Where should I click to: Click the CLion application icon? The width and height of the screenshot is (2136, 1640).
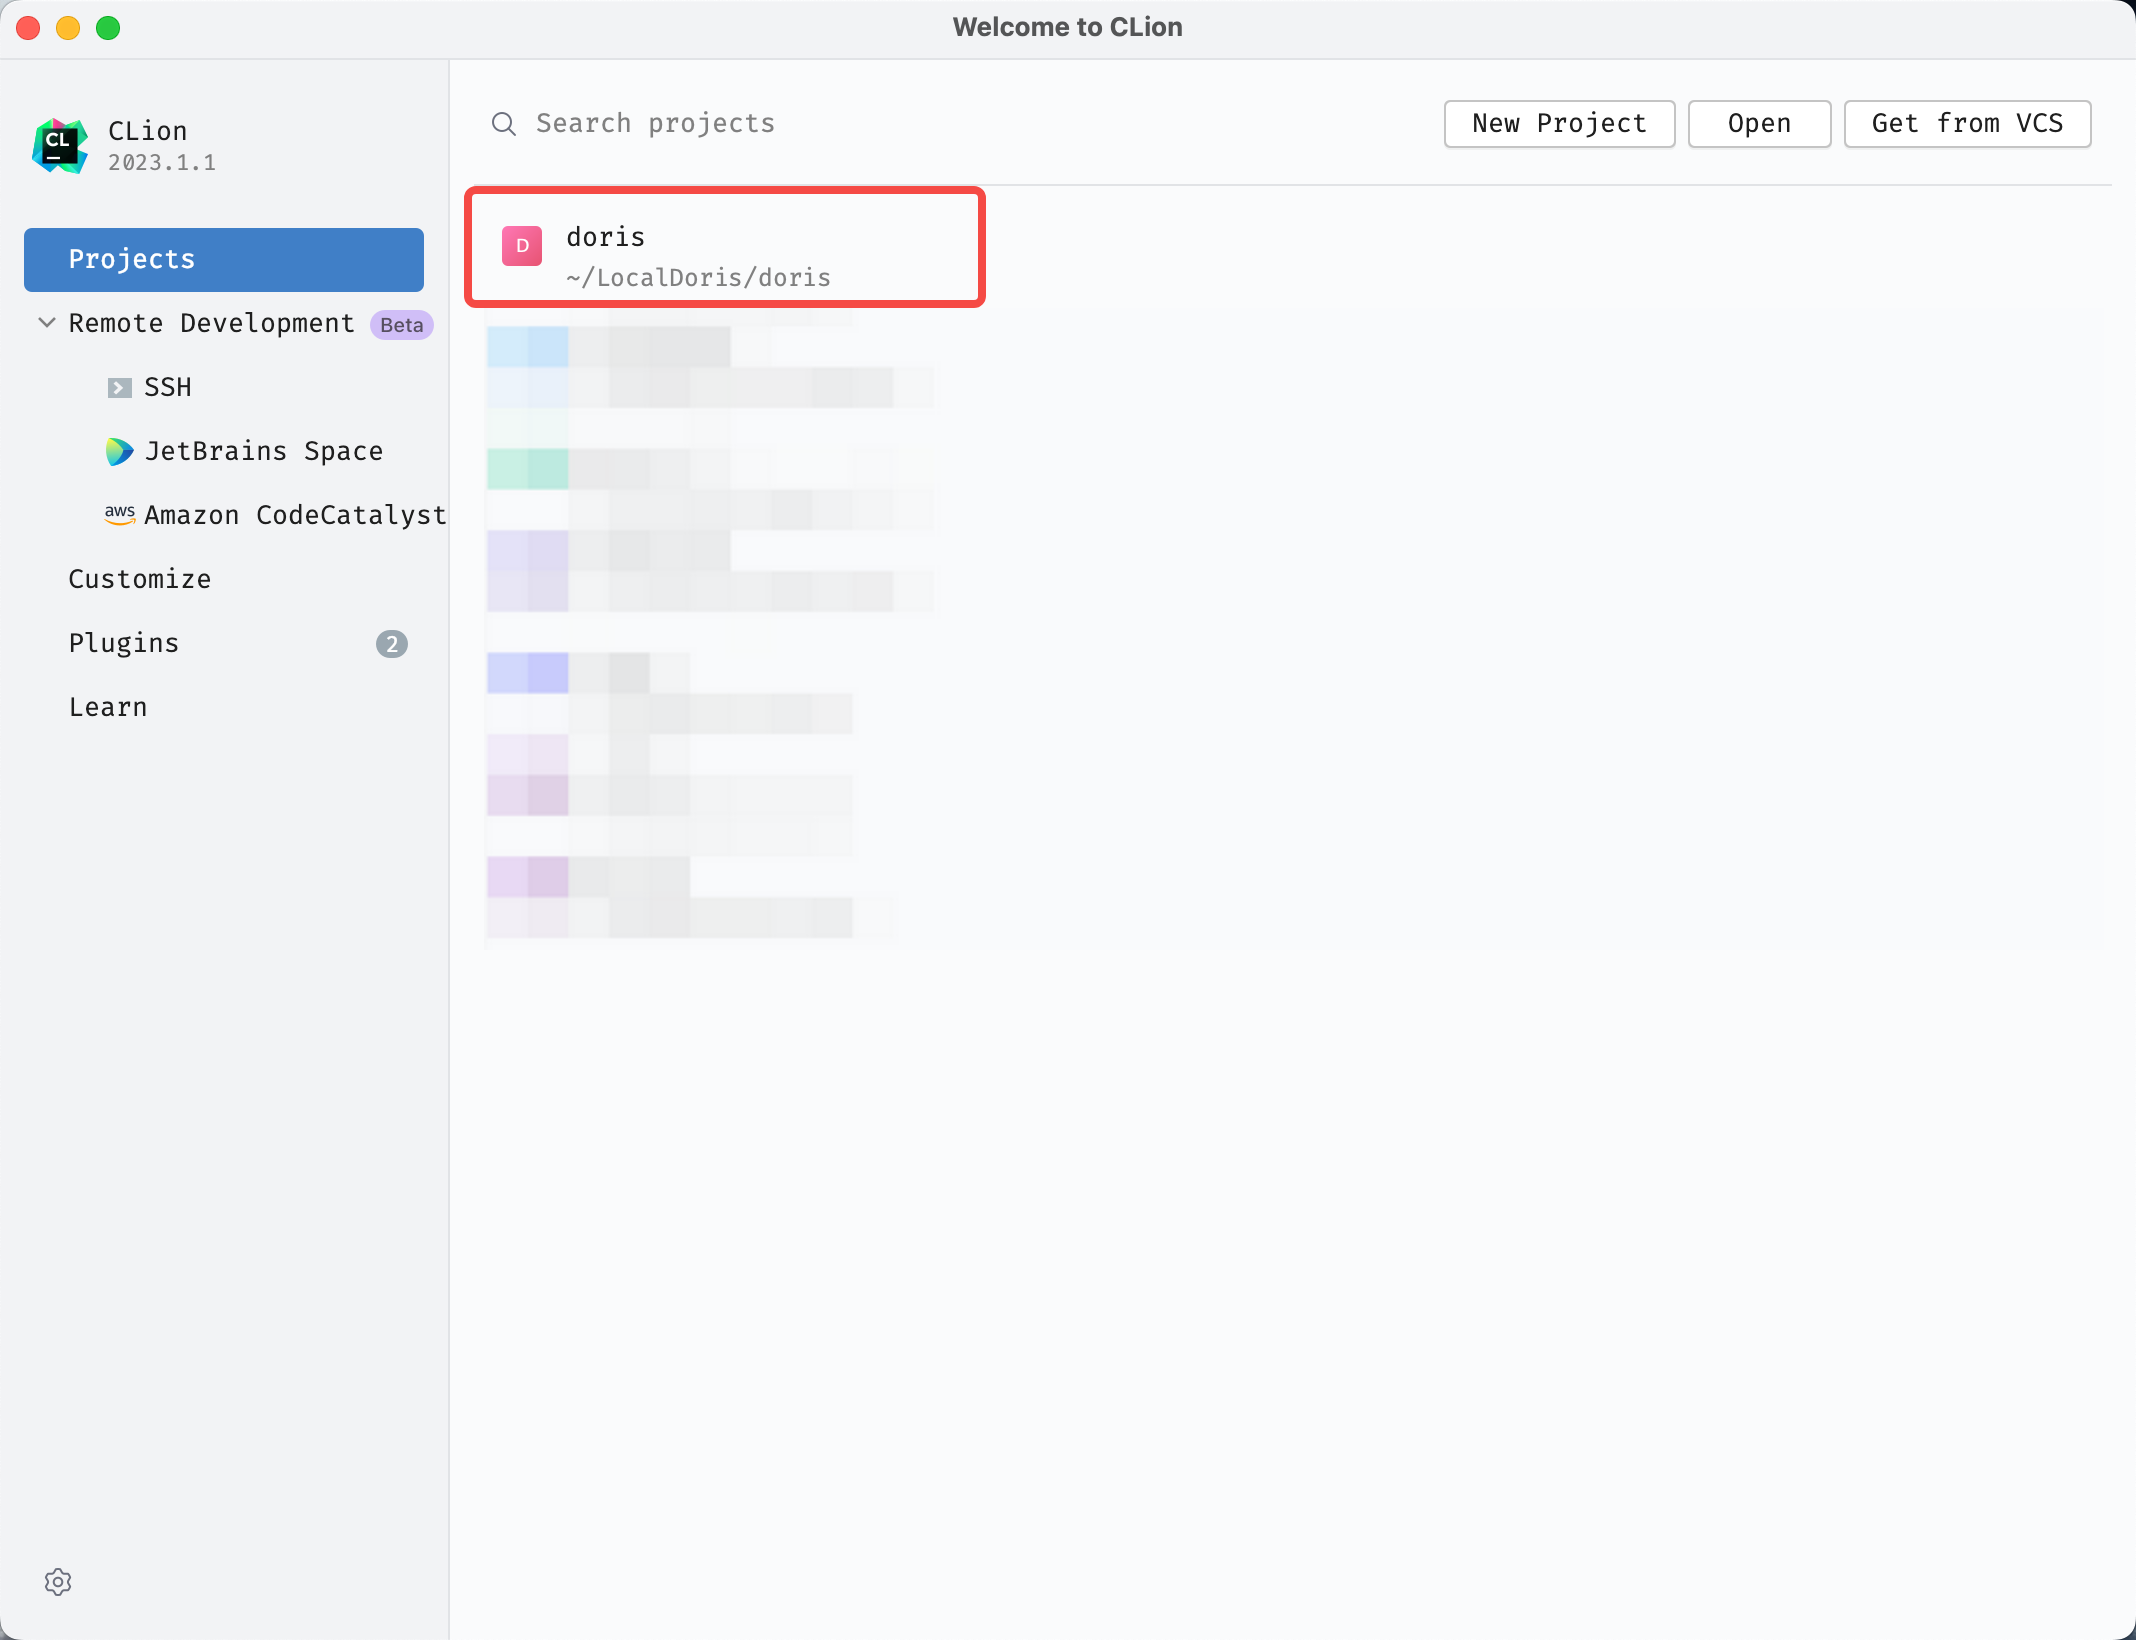[60, 145]
